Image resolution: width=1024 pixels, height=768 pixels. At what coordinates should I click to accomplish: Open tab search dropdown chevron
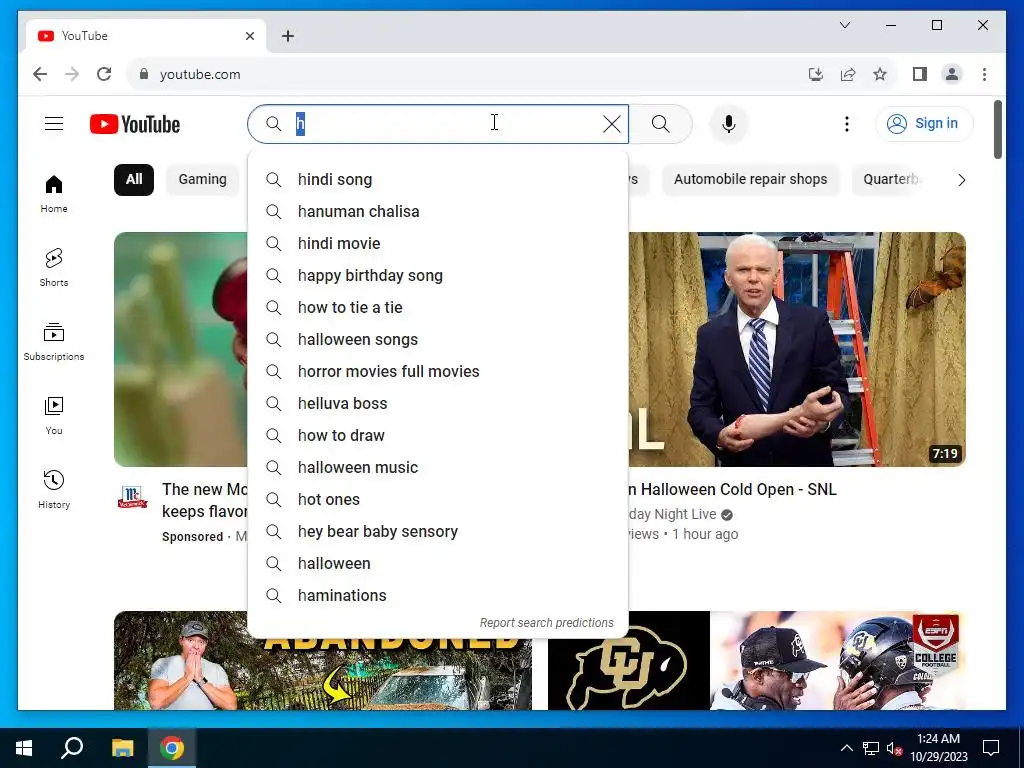[845, 25]
